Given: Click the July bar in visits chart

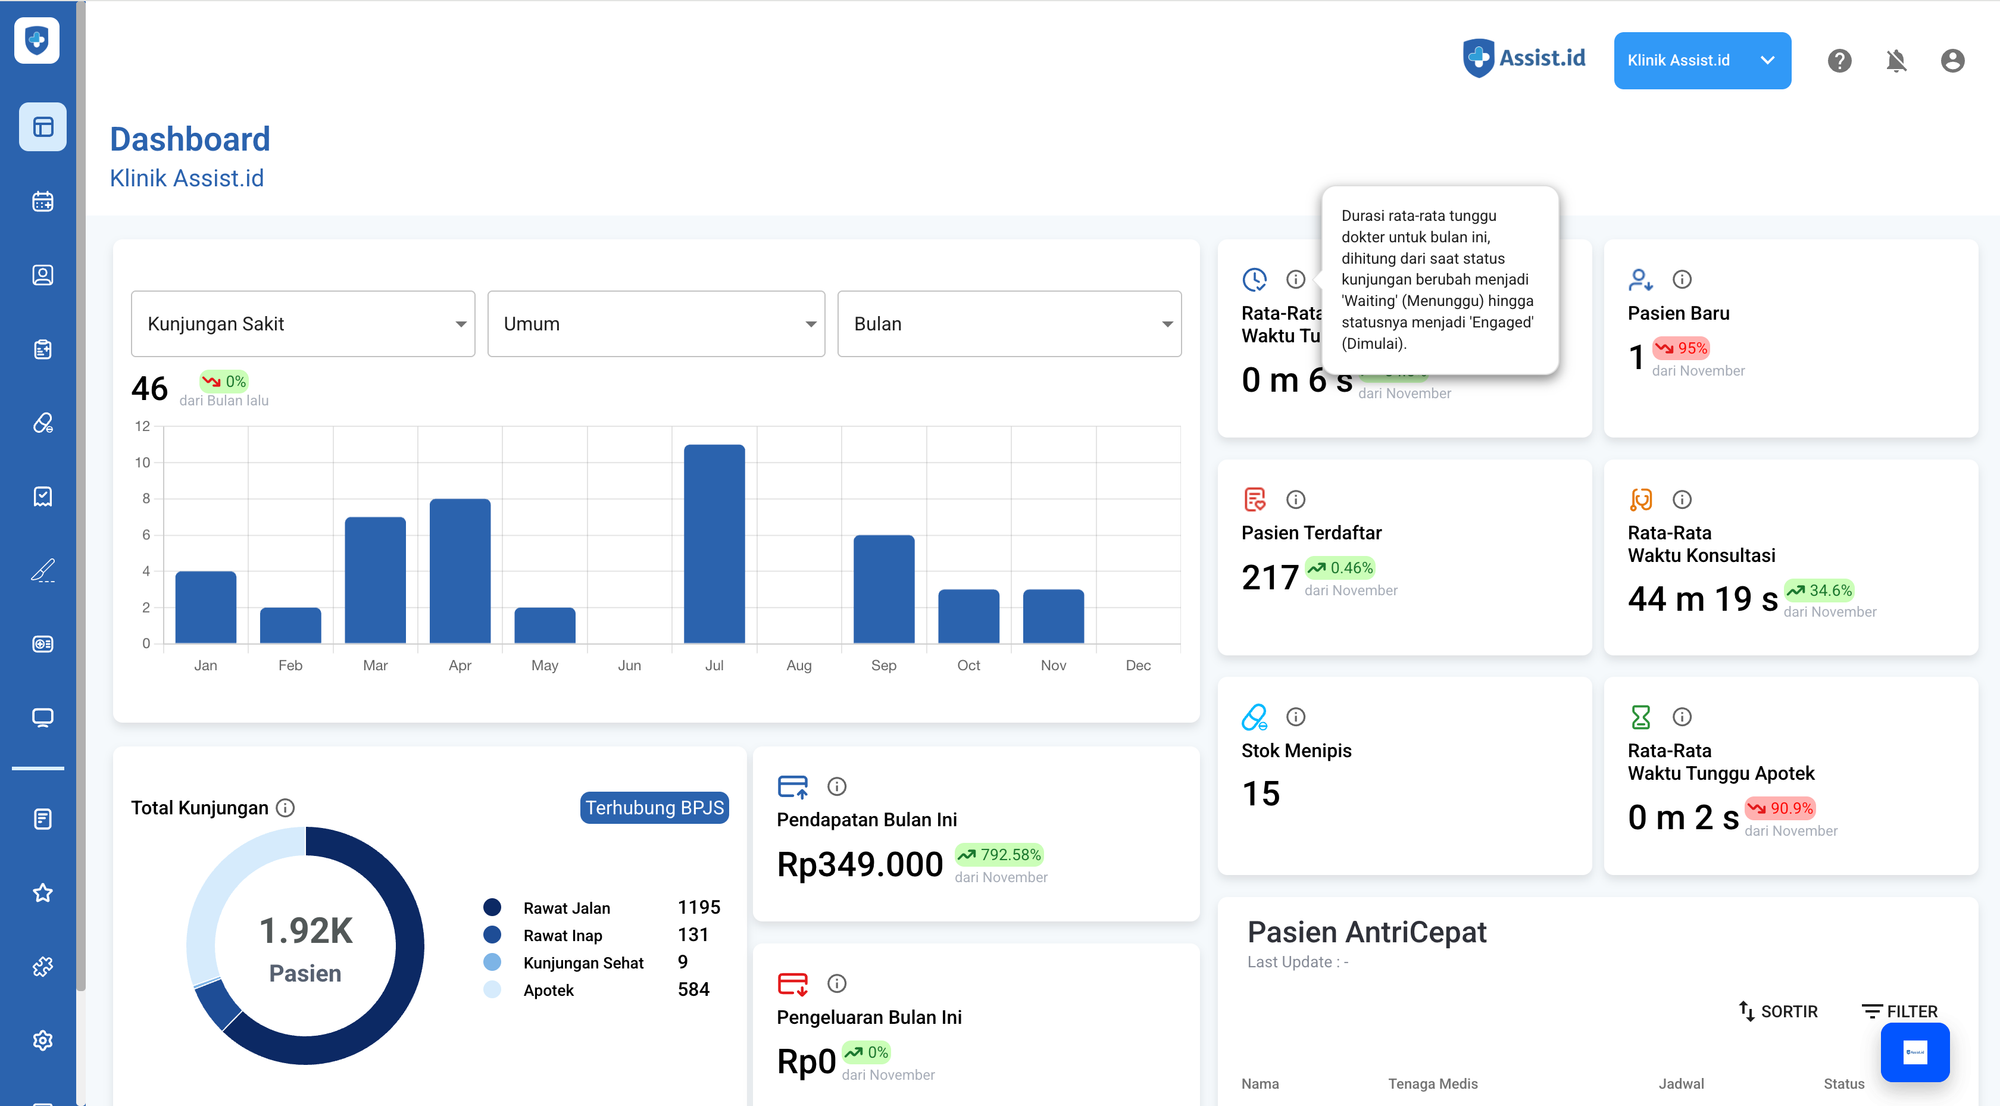Looking at the screenshot, I should (x=714, y=544).
